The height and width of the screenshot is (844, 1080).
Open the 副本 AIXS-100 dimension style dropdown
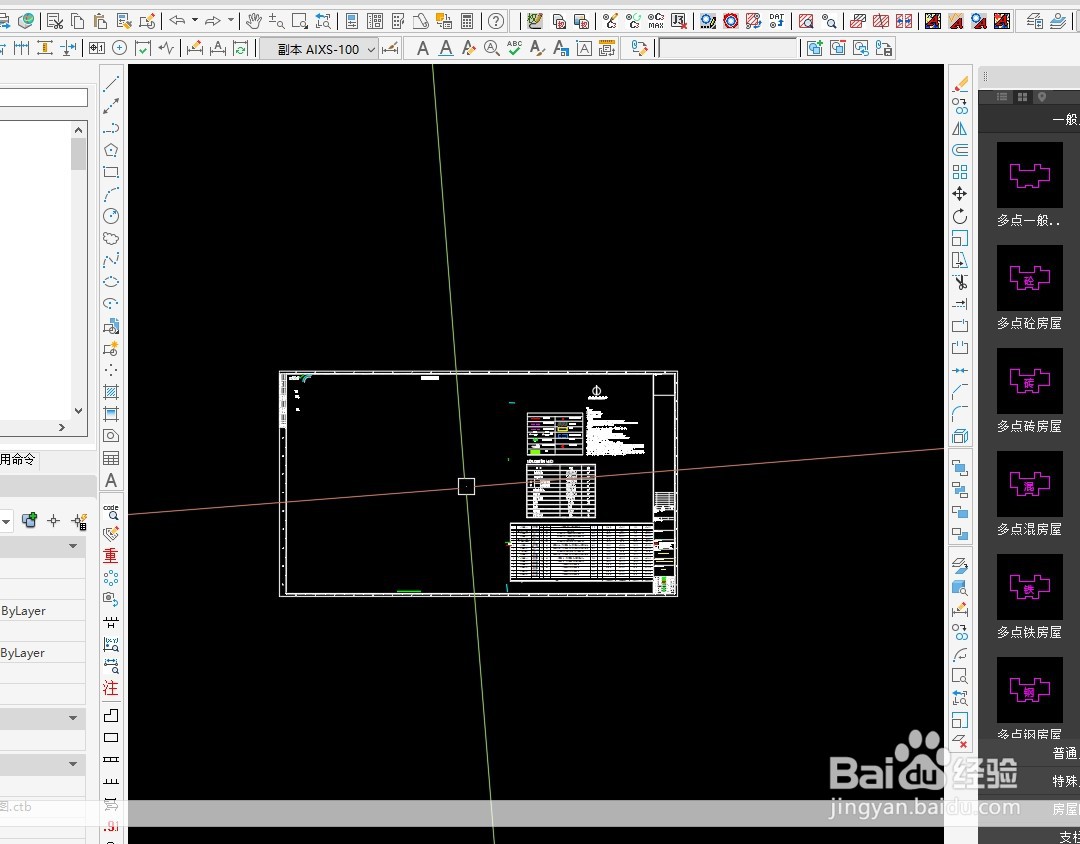319,49
